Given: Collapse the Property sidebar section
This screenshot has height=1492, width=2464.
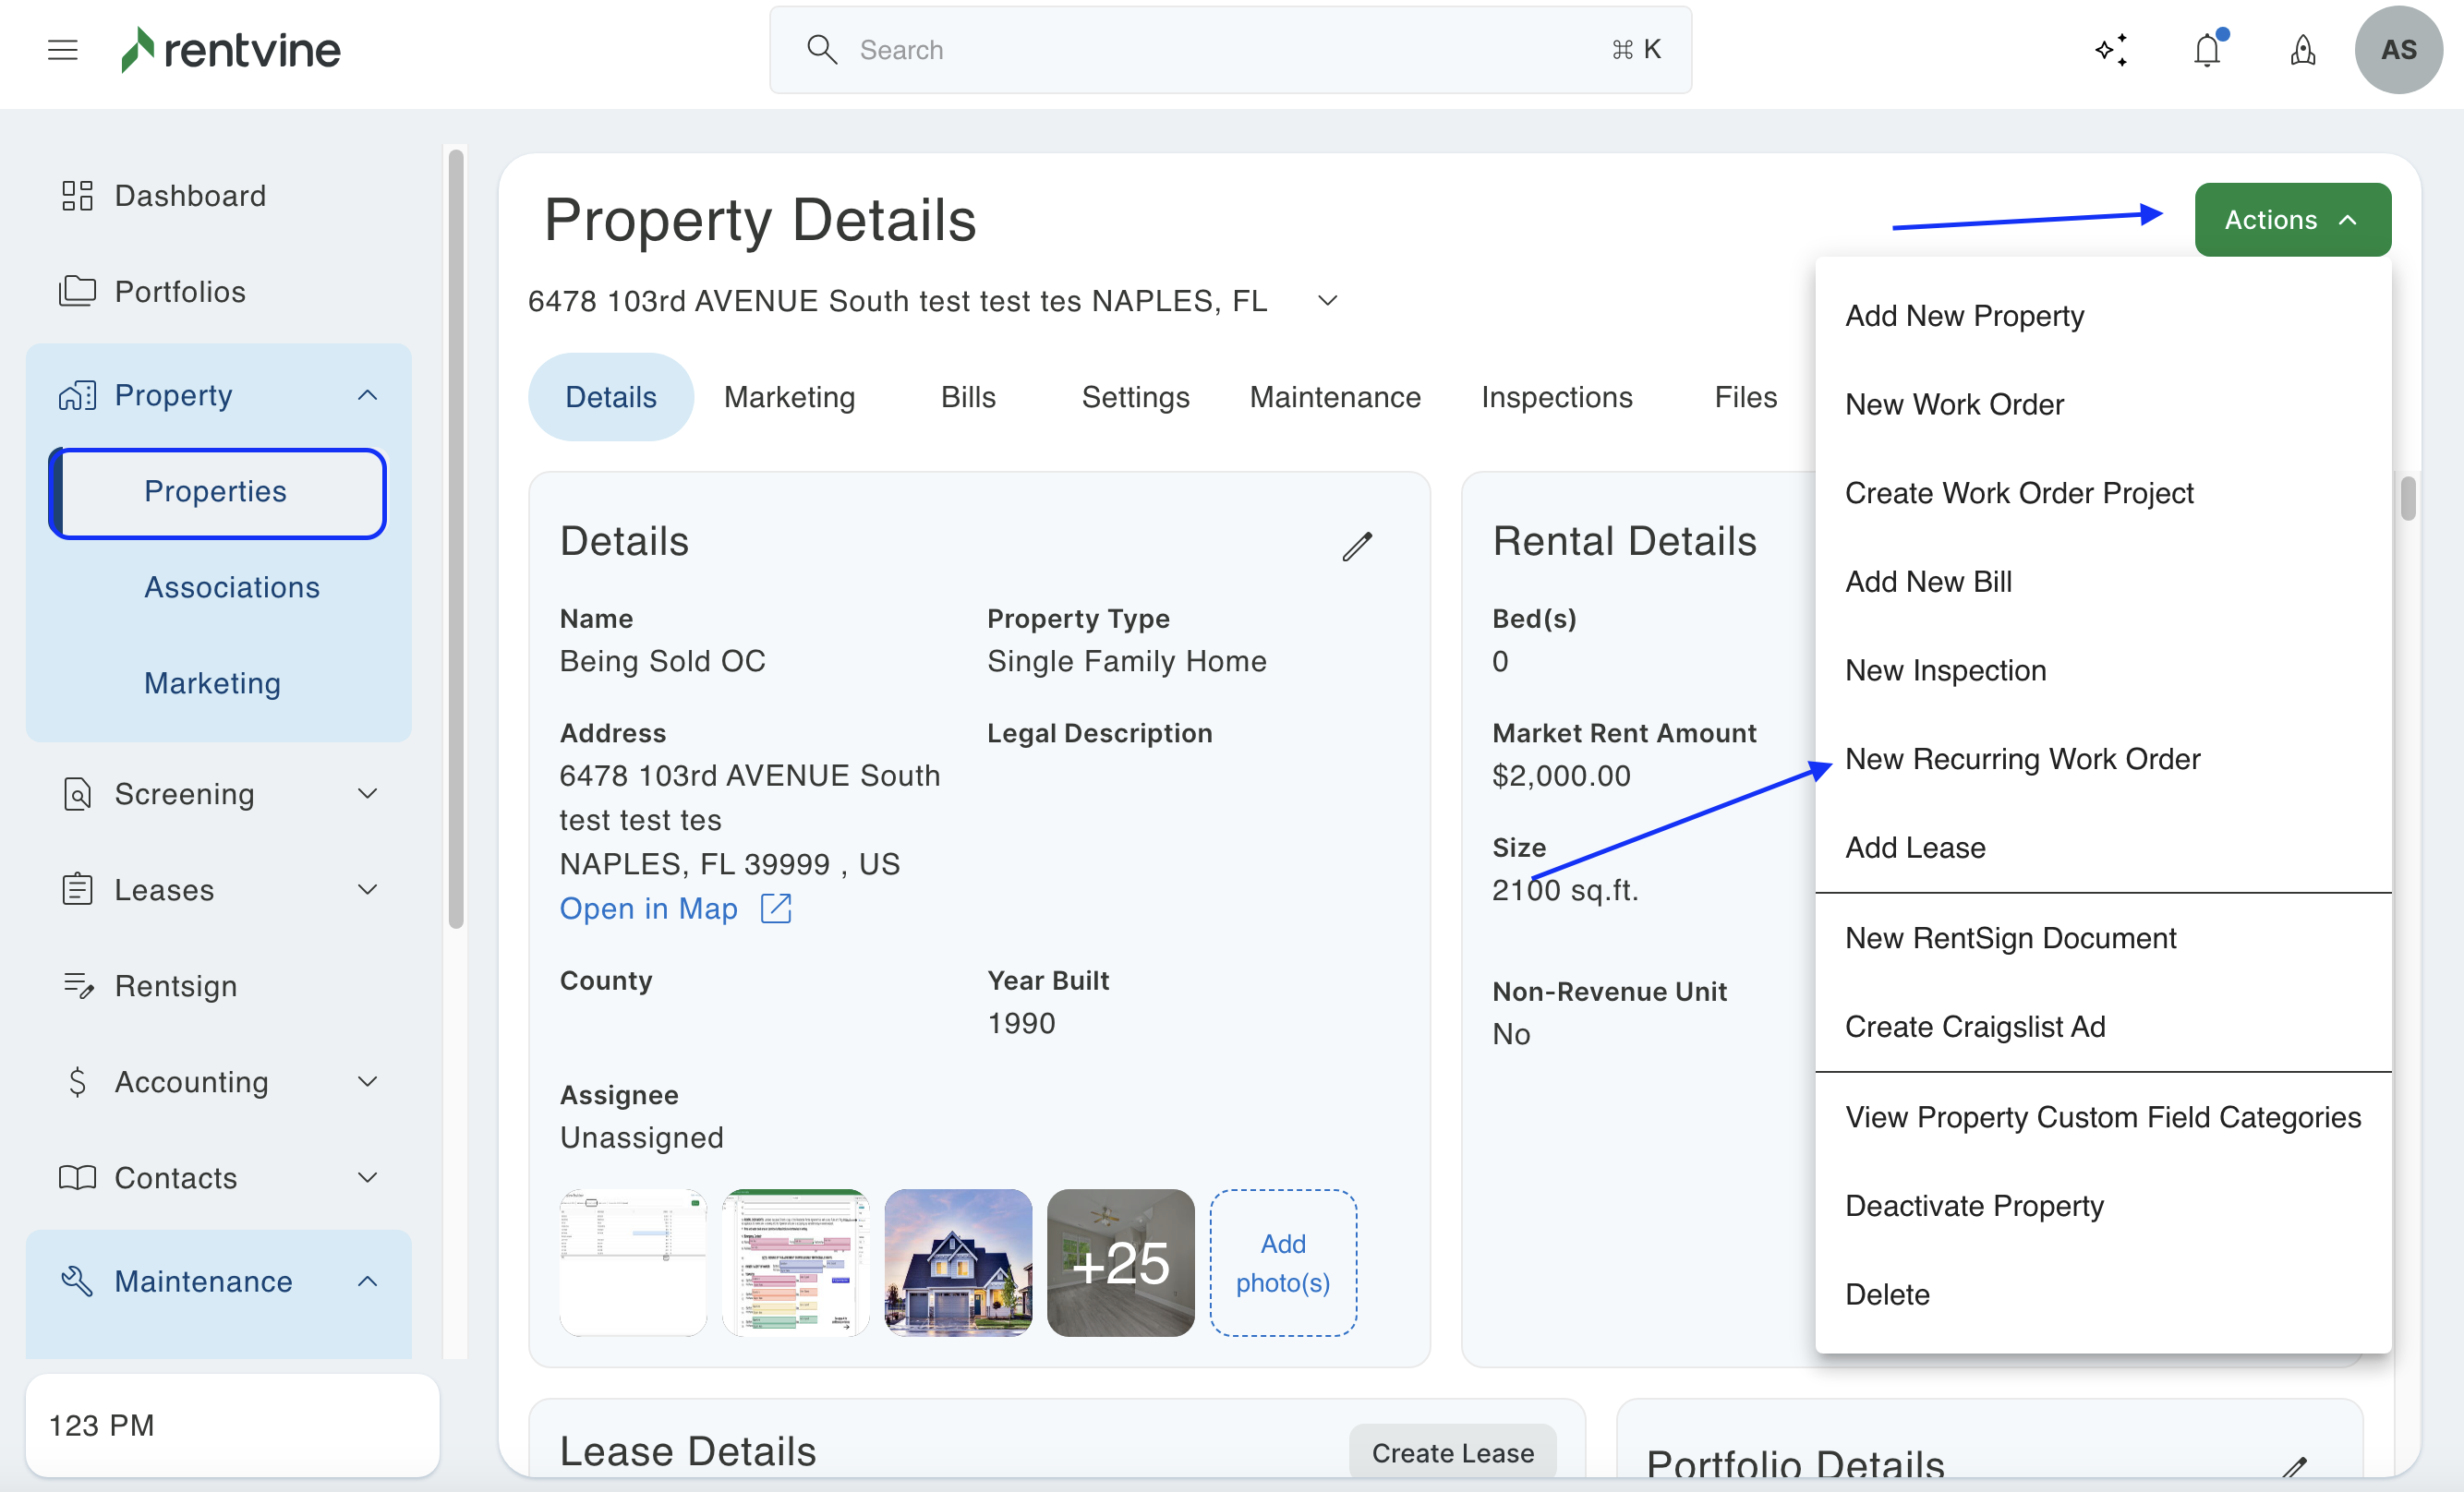Looking at the screenshot, I should (368, 395).
